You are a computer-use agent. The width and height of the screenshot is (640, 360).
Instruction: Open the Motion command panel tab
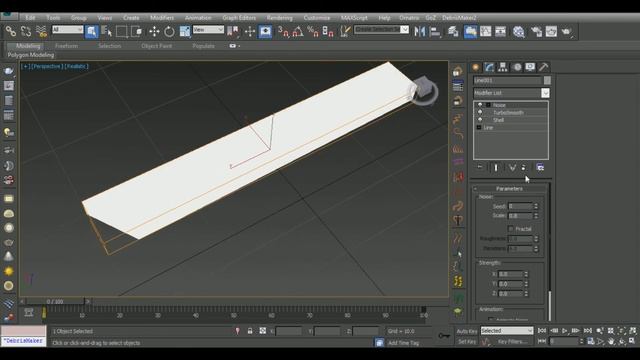(517, 67)
